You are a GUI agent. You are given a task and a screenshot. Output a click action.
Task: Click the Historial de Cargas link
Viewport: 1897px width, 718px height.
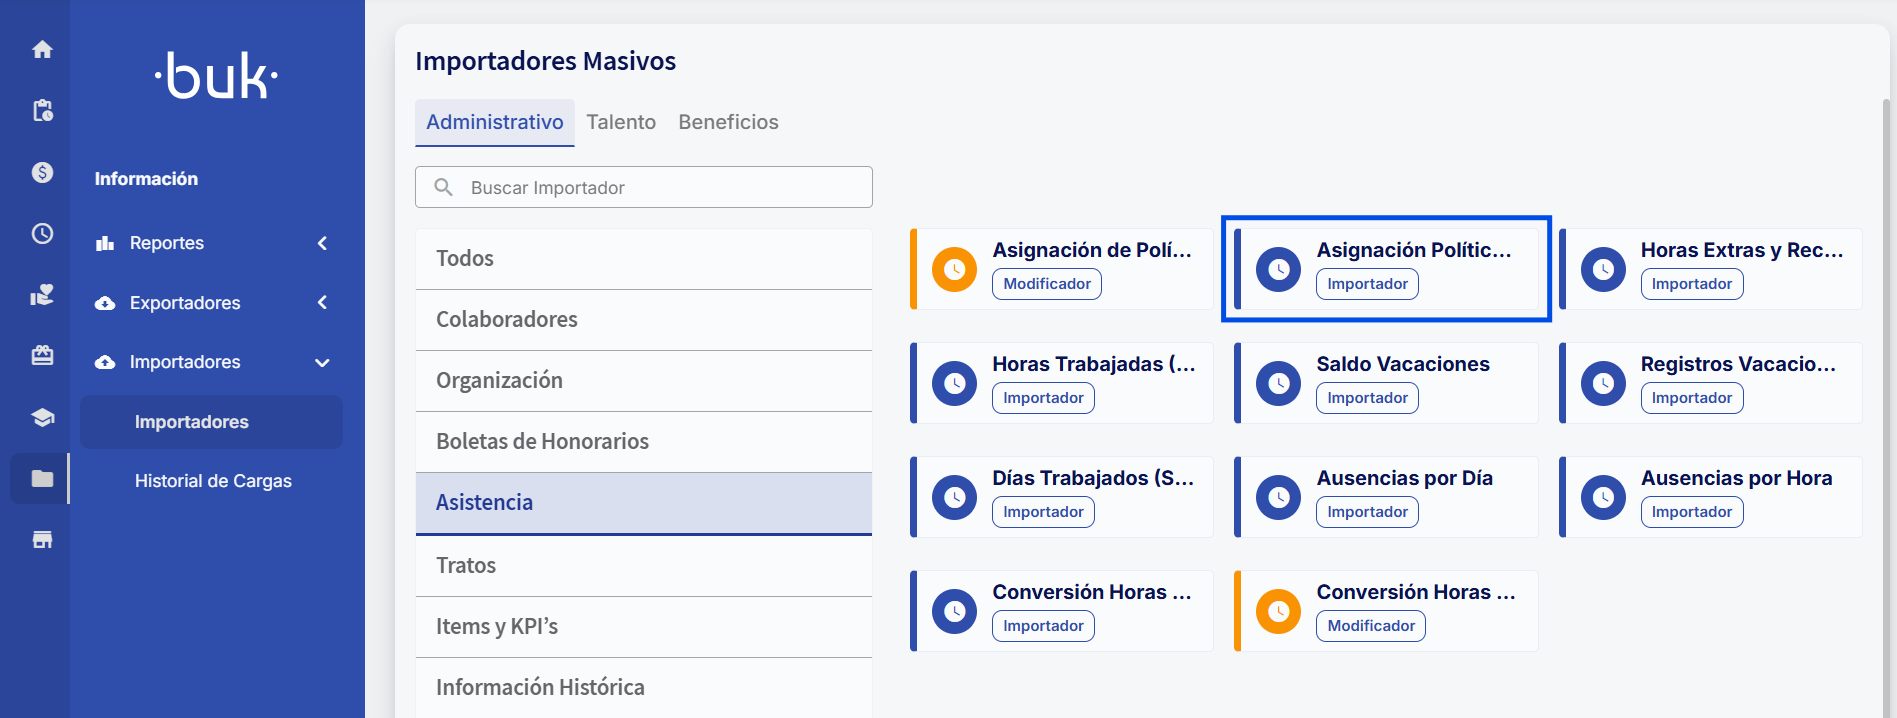coord(212,480)
